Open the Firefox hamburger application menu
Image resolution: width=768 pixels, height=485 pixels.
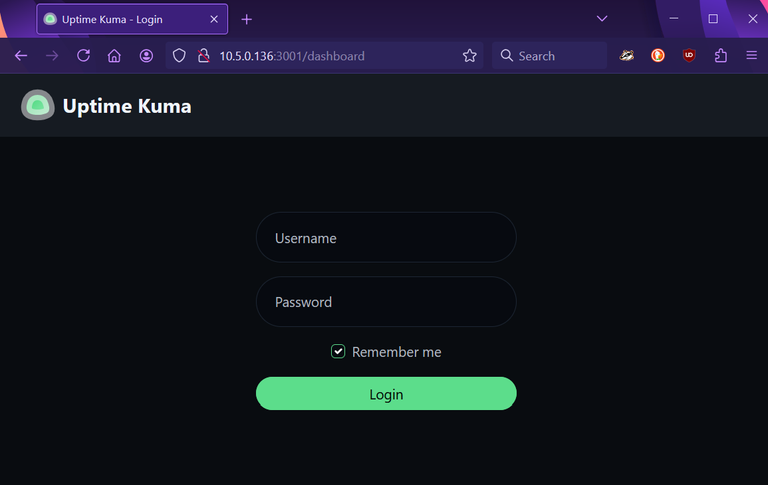click(751, 56)
